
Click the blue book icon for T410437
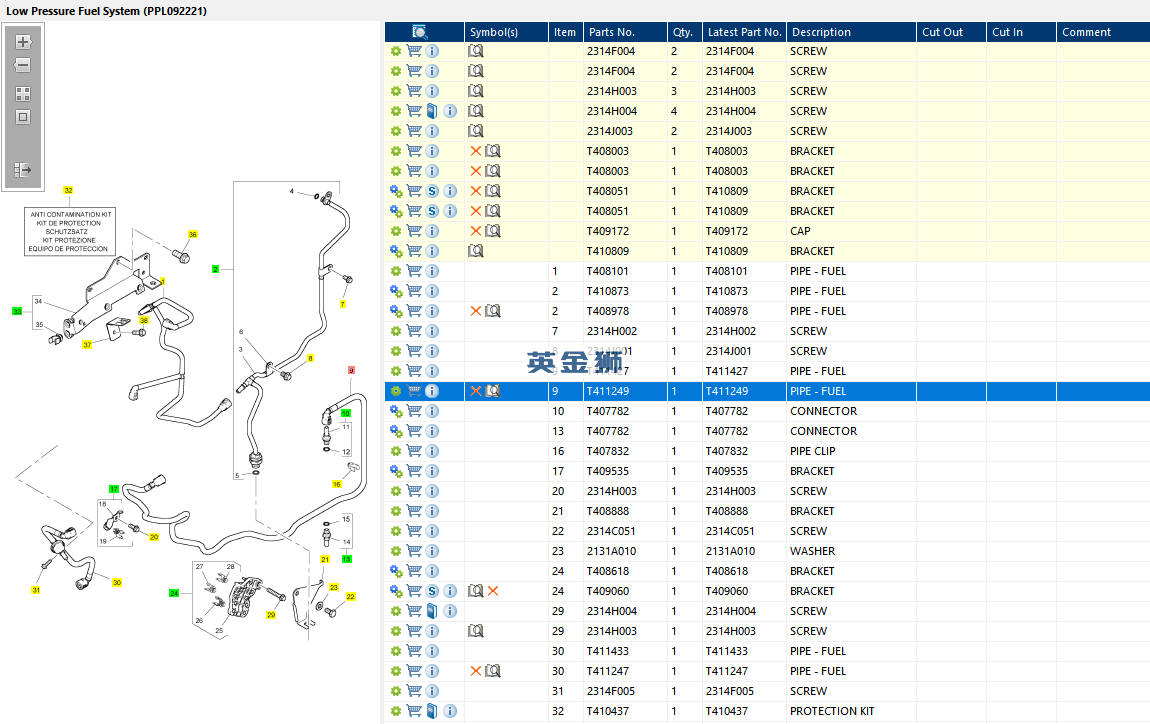pos(432,711)
